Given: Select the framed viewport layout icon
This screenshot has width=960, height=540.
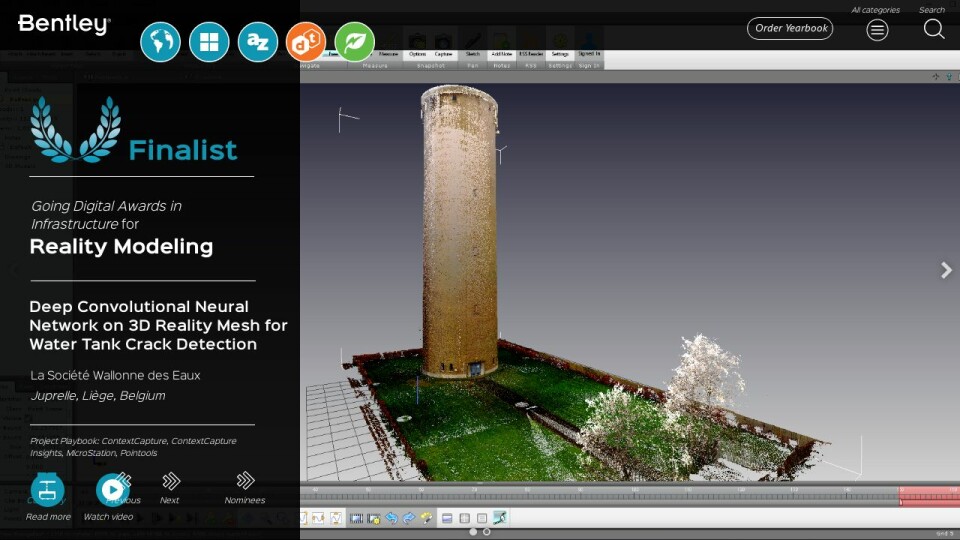Looking at the screenshot, I should tap(482, 518).
